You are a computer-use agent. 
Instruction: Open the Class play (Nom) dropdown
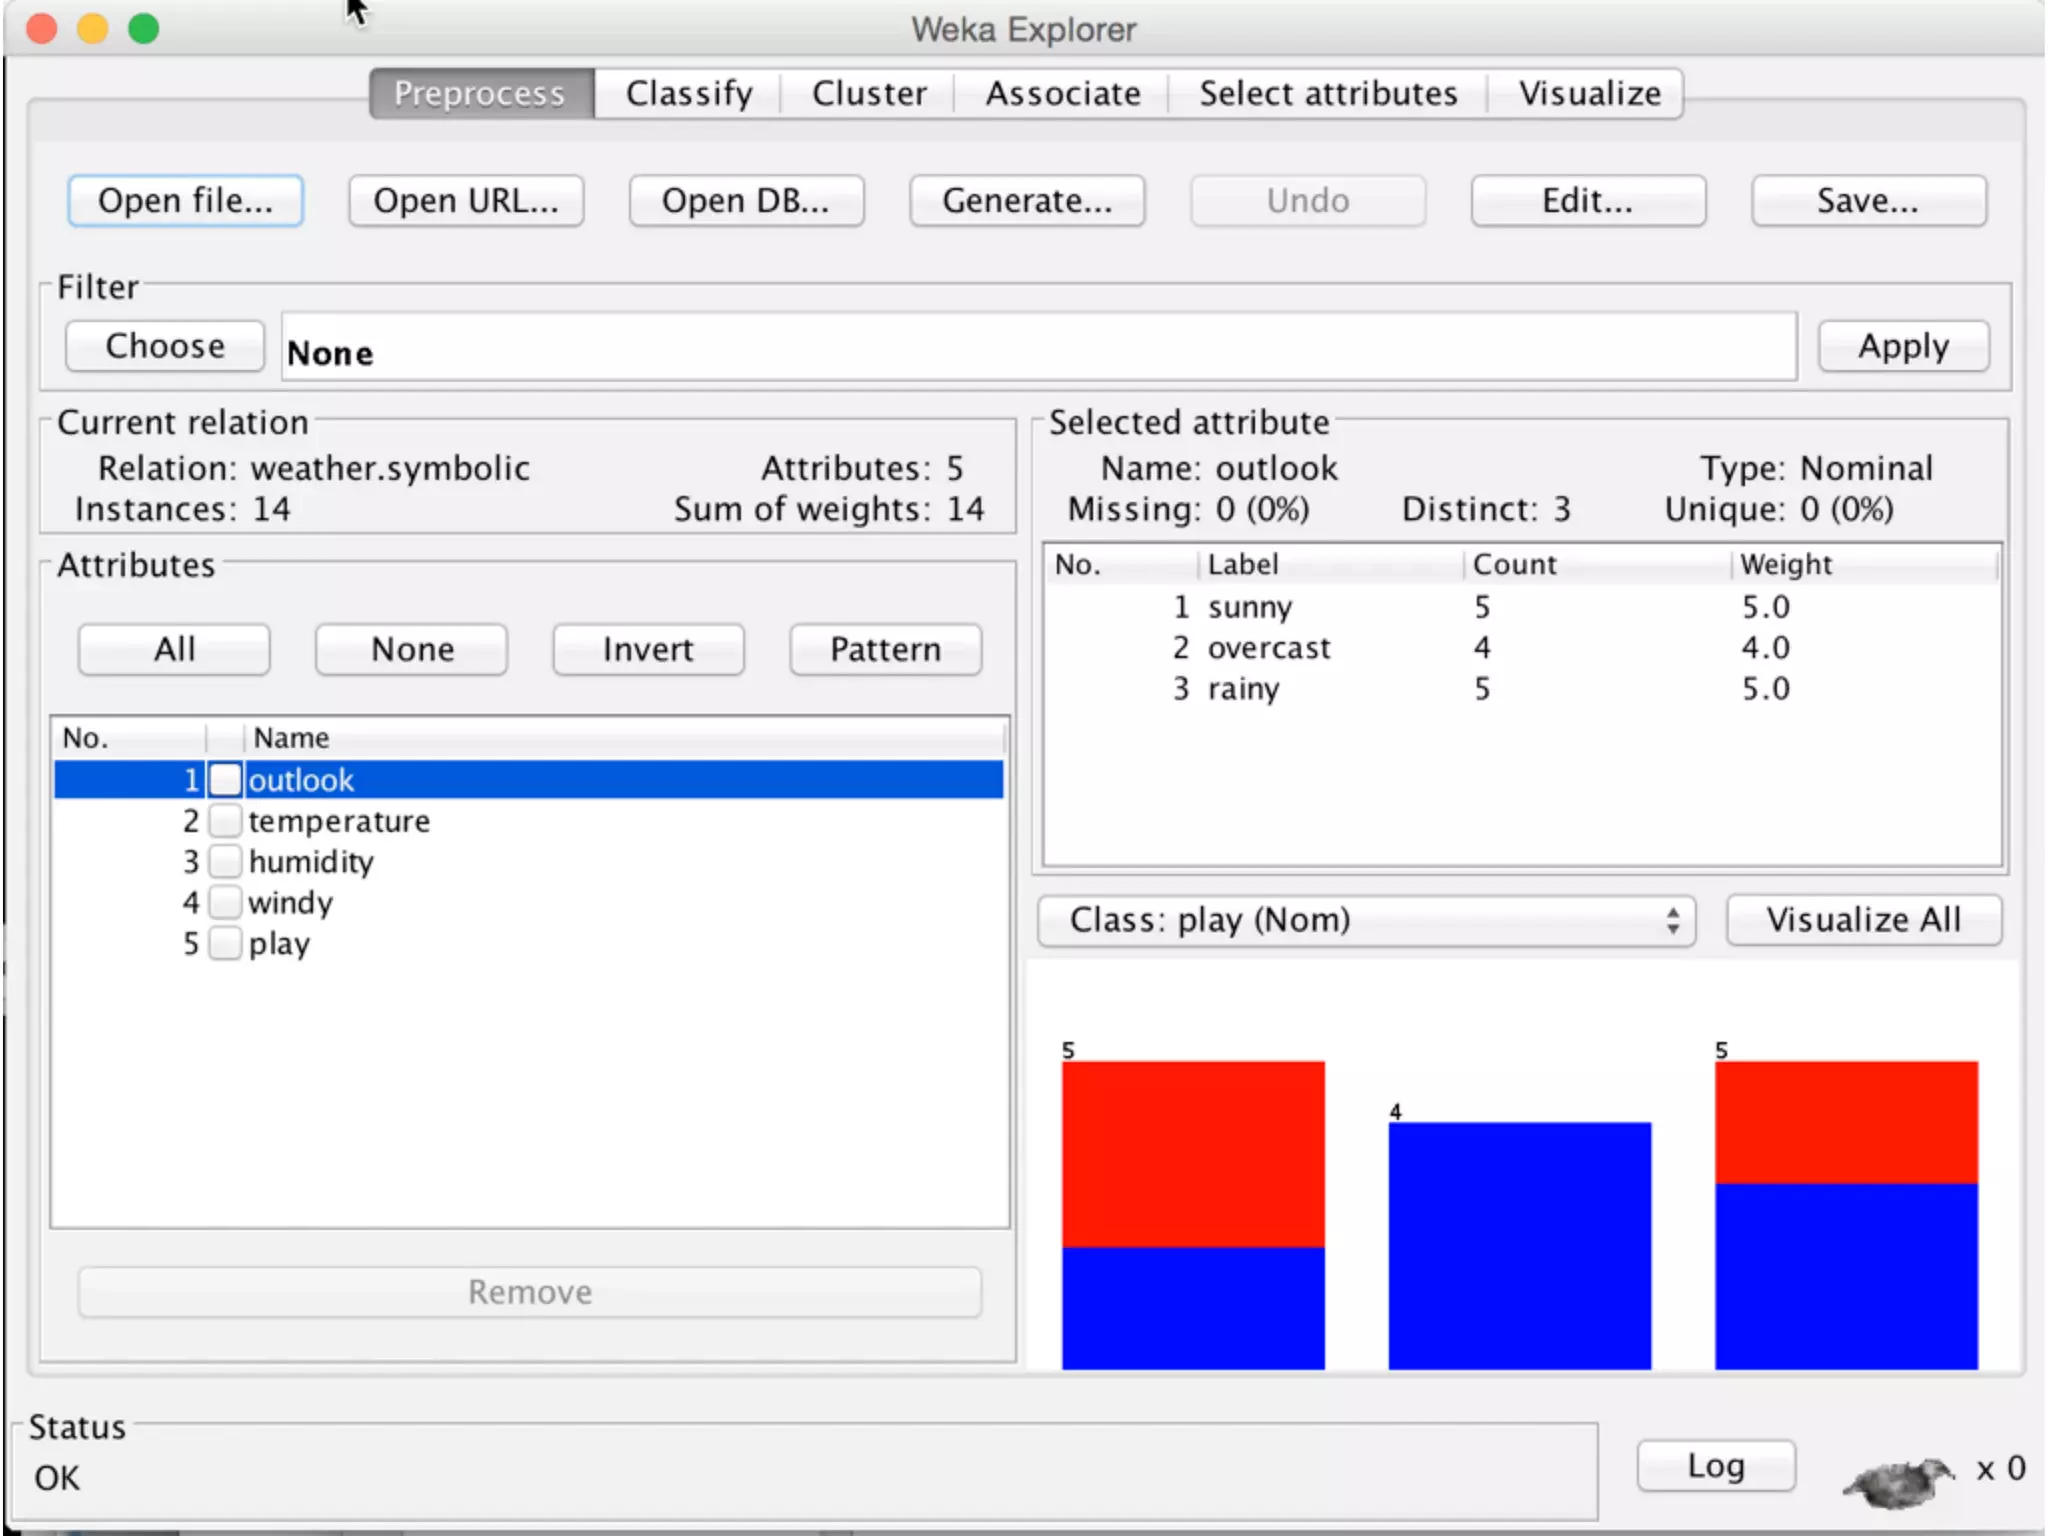tap(1366, 920)
